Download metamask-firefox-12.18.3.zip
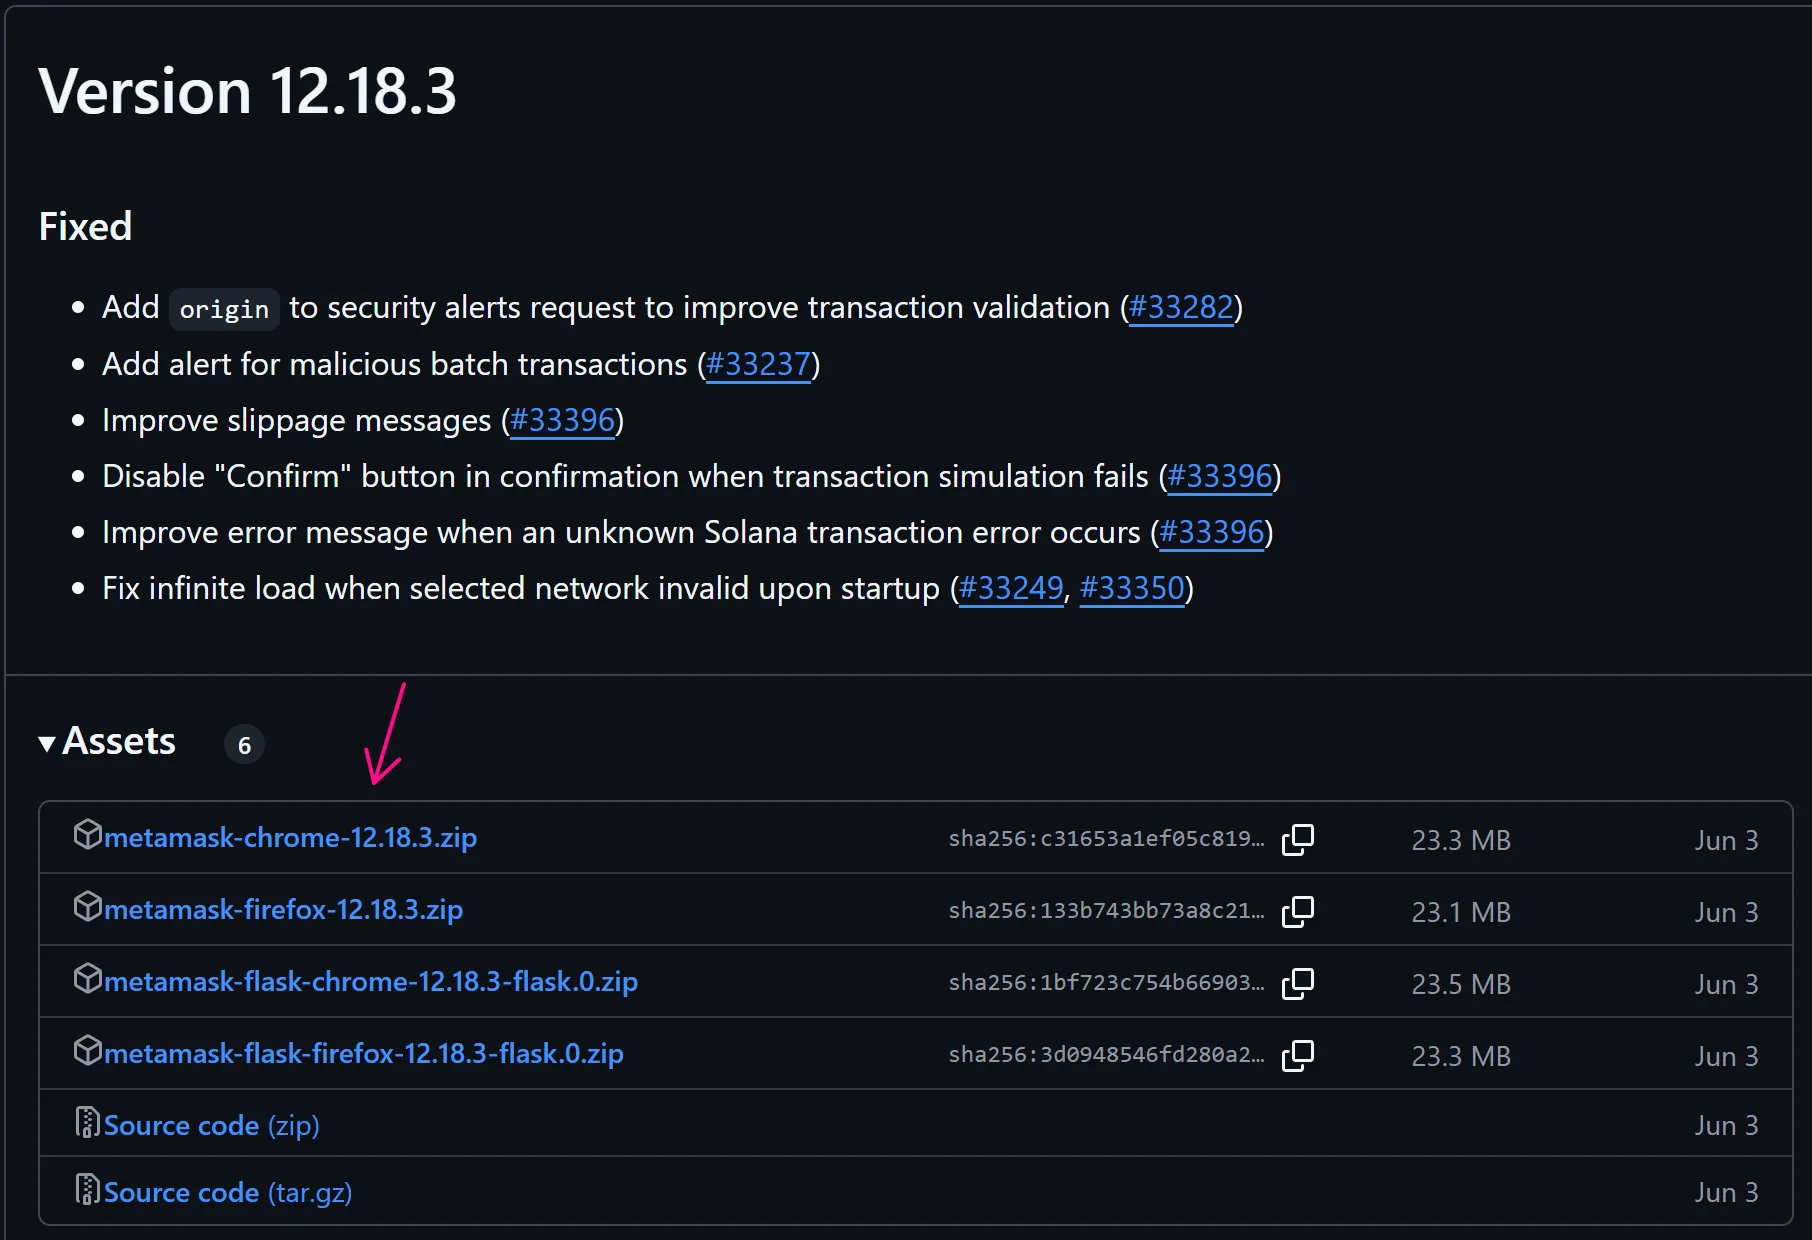 pos(283,910)
